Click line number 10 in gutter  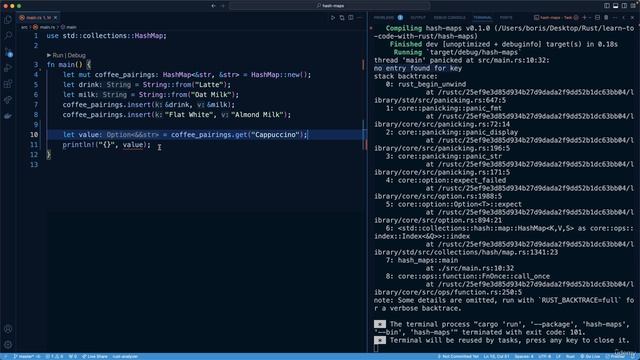pos(34,135)
